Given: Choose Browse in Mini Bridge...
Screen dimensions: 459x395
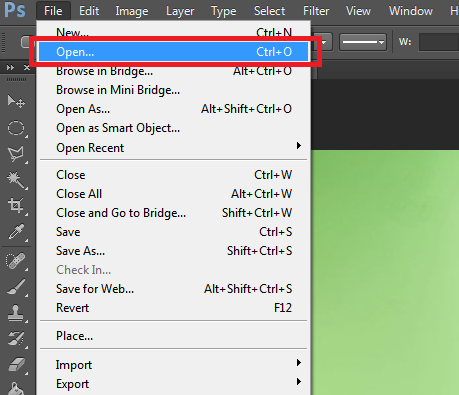Looking at the screenshot, I should [173, 90].
